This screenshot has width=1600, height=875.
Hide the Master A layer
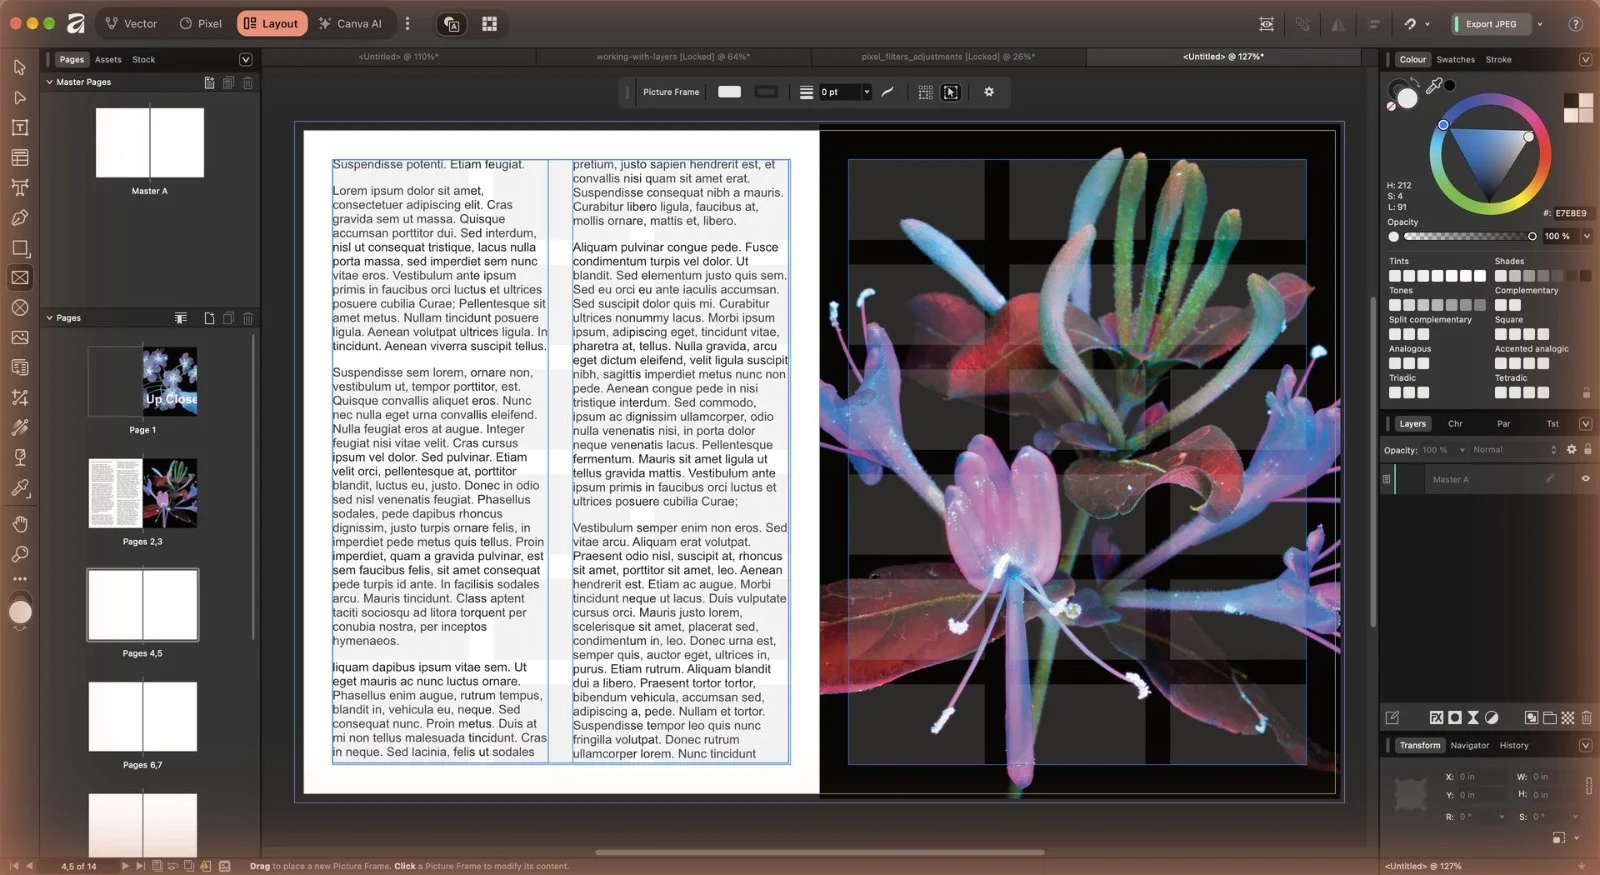(x=1585, y=479)
